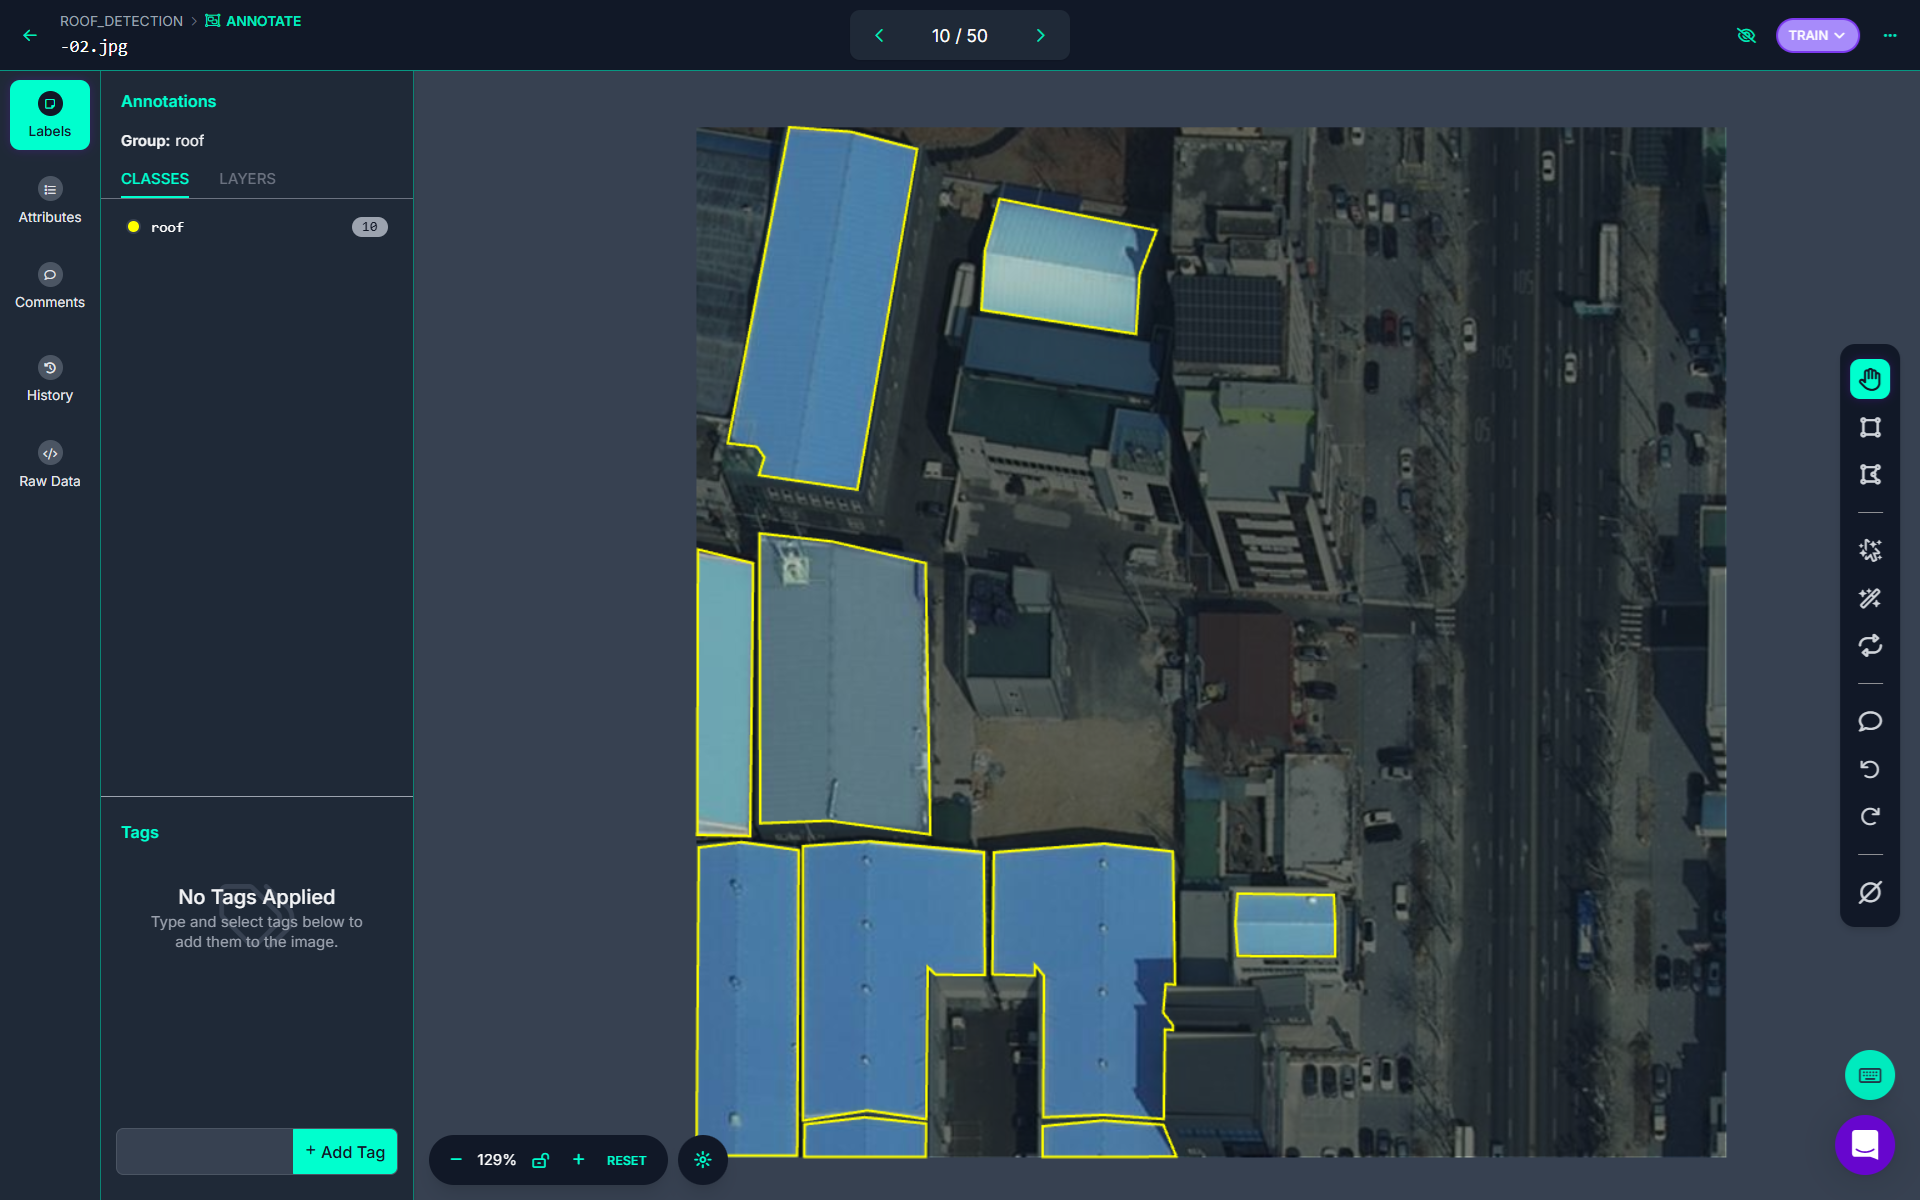
Task: Select the polygon annotation tool
Action: tap(1869, 474)
